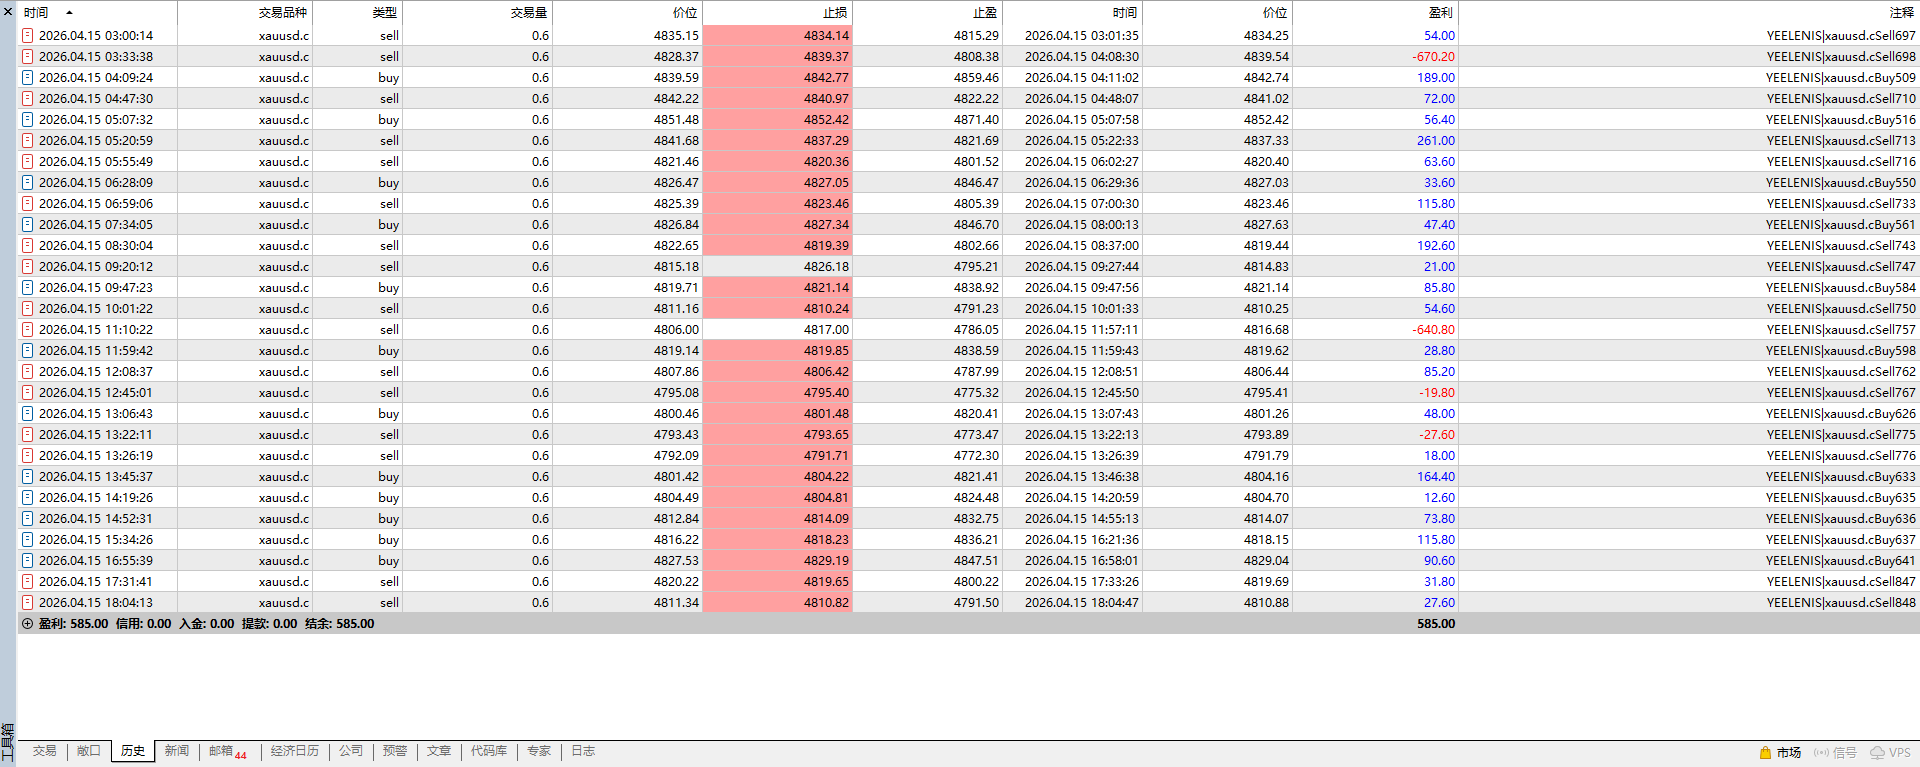Click close time 2026.04.15 16:21:36
Viewport: 1920px width, 767px height.
pos(1081,539)
